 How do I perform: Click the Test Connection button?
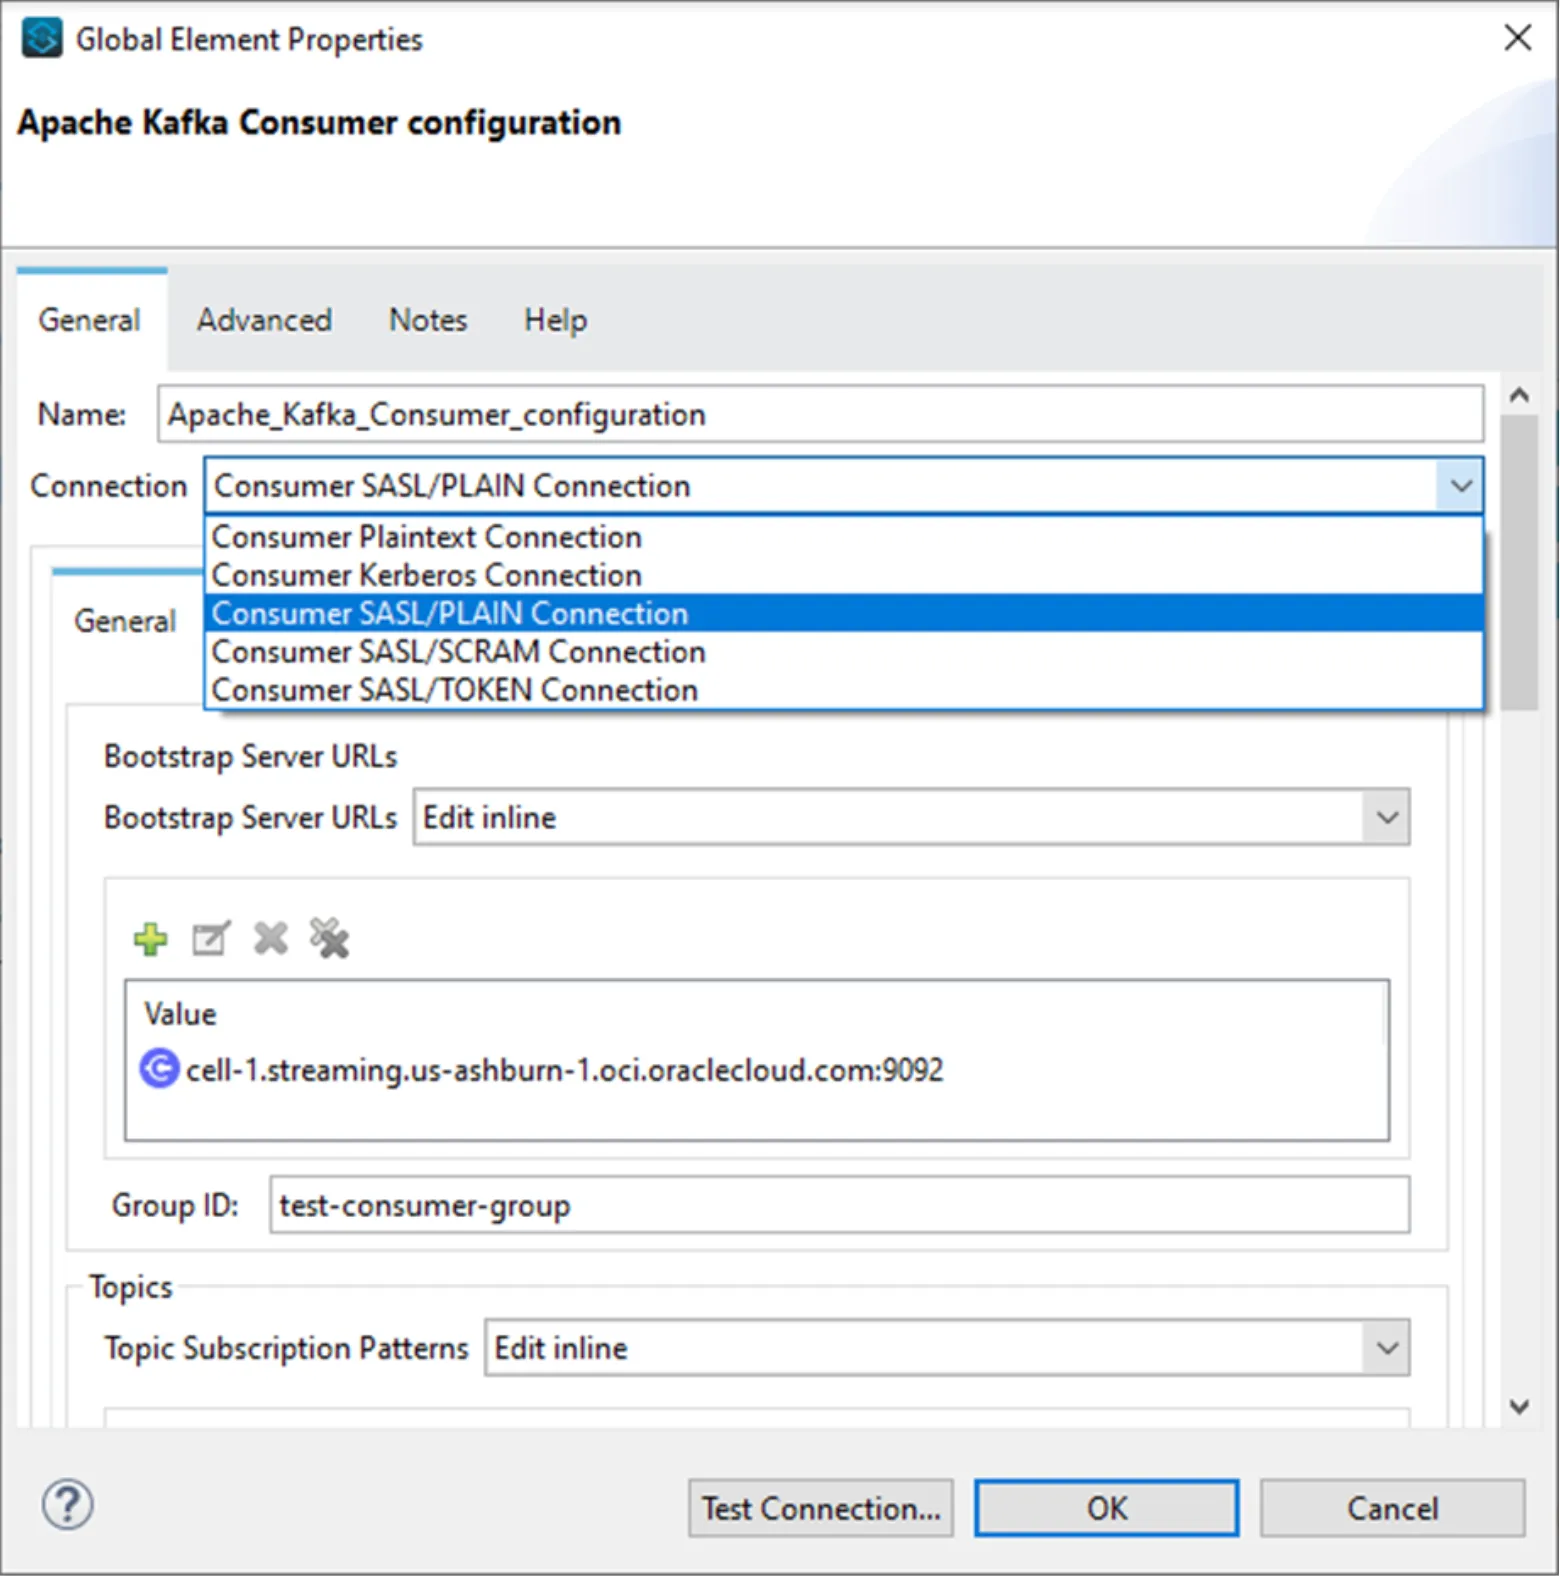coord(821,1508)
